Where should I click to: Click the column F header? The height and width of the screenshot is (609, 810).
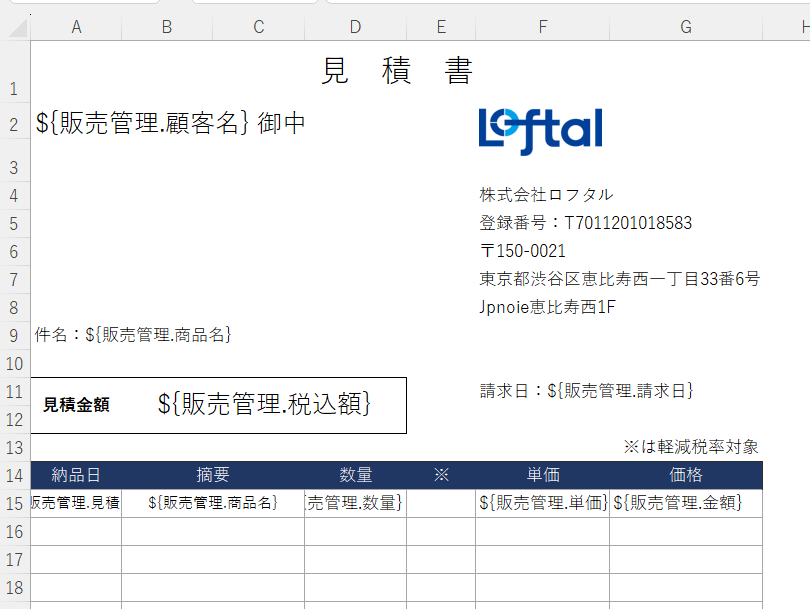coord(542,28)
